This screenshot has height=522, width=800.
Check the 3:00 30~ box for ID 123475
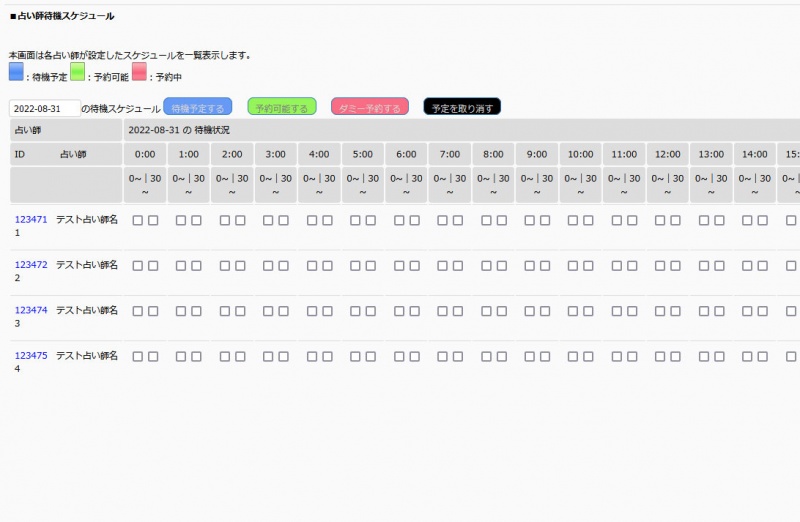(284, 356)
